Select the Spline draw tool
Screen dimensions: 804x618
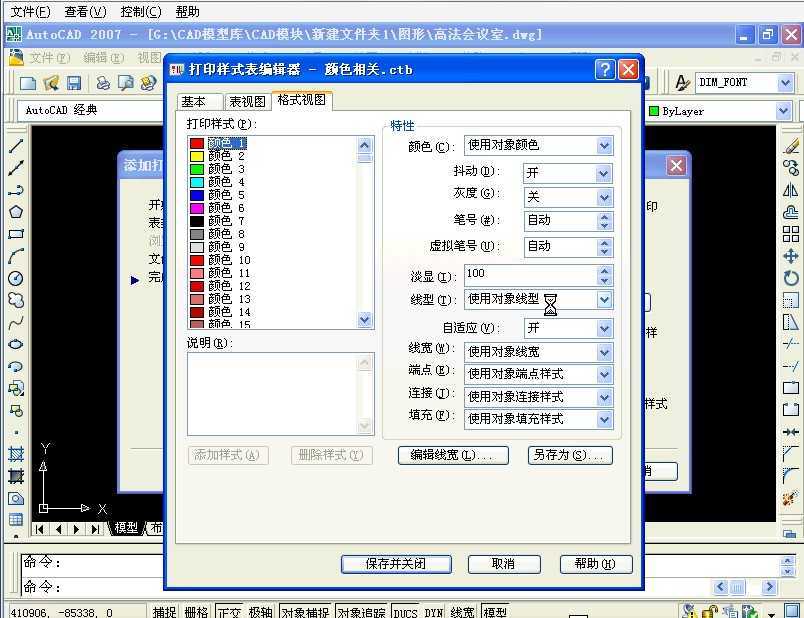[x=16, y=323]
